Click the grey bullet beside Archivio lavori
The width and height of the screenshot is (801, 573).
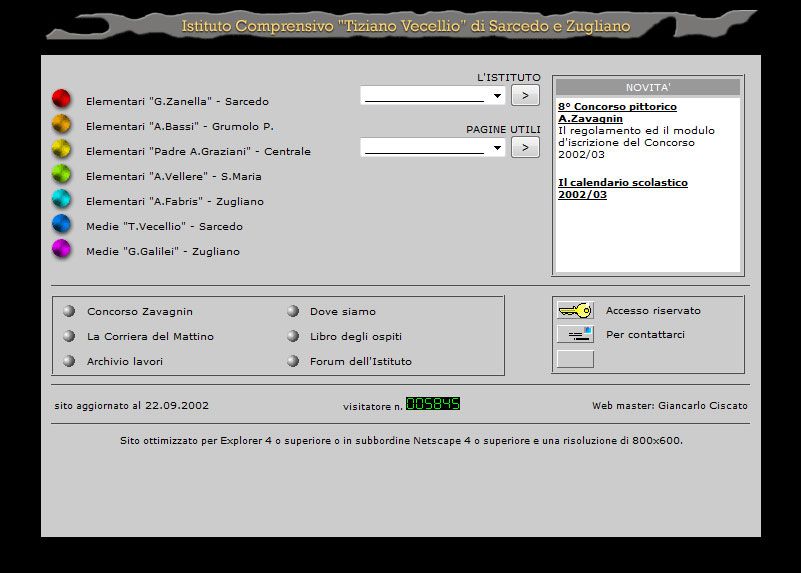pyautogui.click(x=69, y=361)
